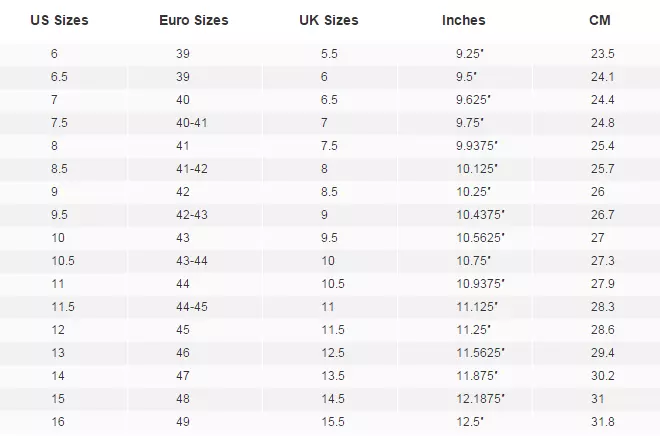This screenshot has width=660, height=436.
Task: Select Euro size 49 cell
Action: click(183, 422)
